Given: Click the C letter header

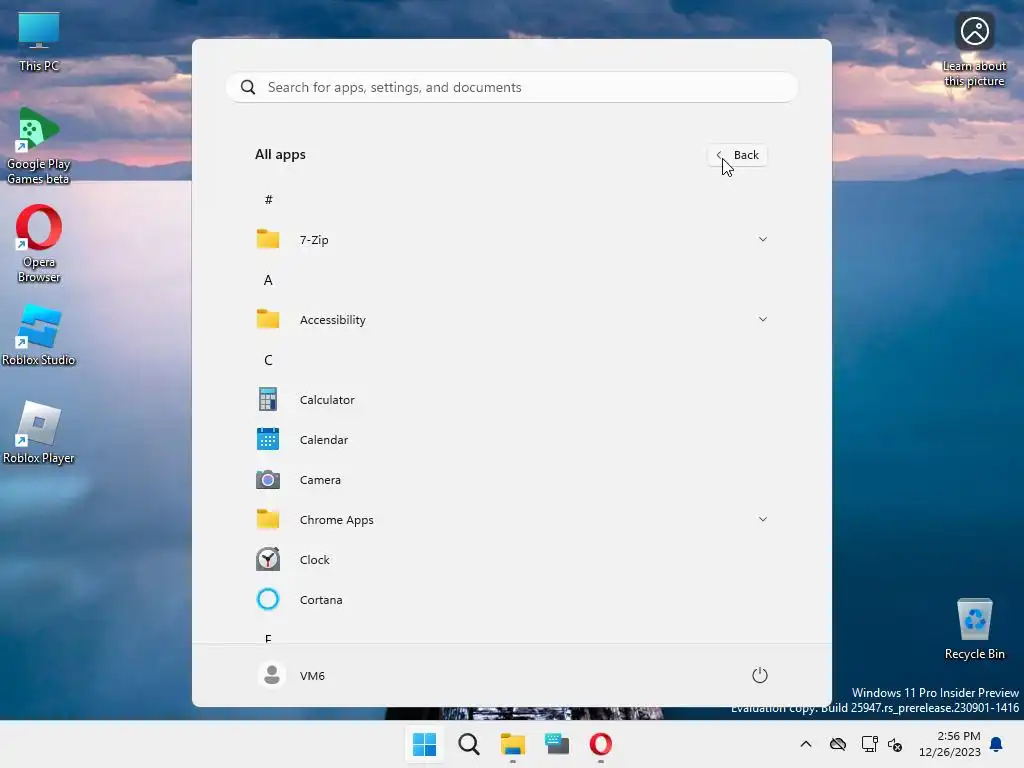Looking at the screenshot, I should [268, 360].
